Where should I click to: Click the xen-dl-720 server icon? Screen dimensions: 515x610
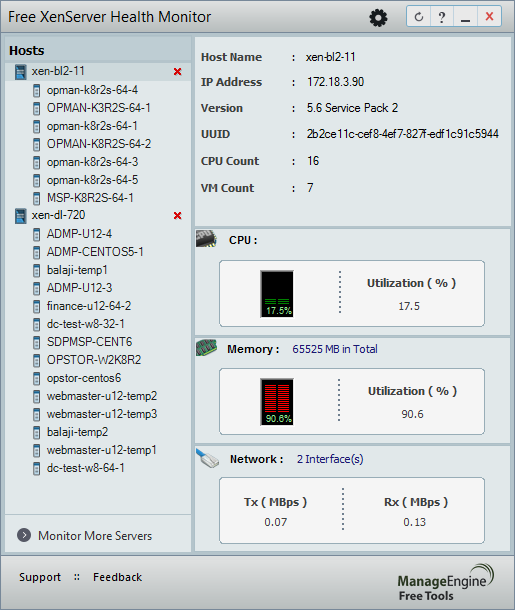[x=21, y=216]
